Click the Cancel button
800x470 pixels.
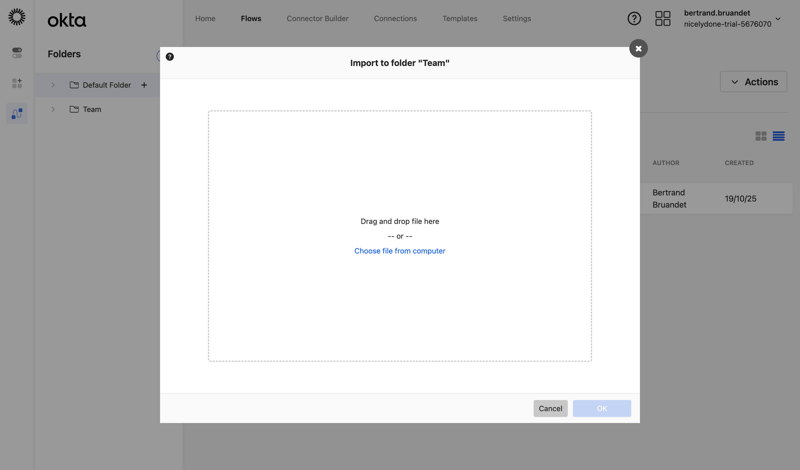tap(551, 408)
